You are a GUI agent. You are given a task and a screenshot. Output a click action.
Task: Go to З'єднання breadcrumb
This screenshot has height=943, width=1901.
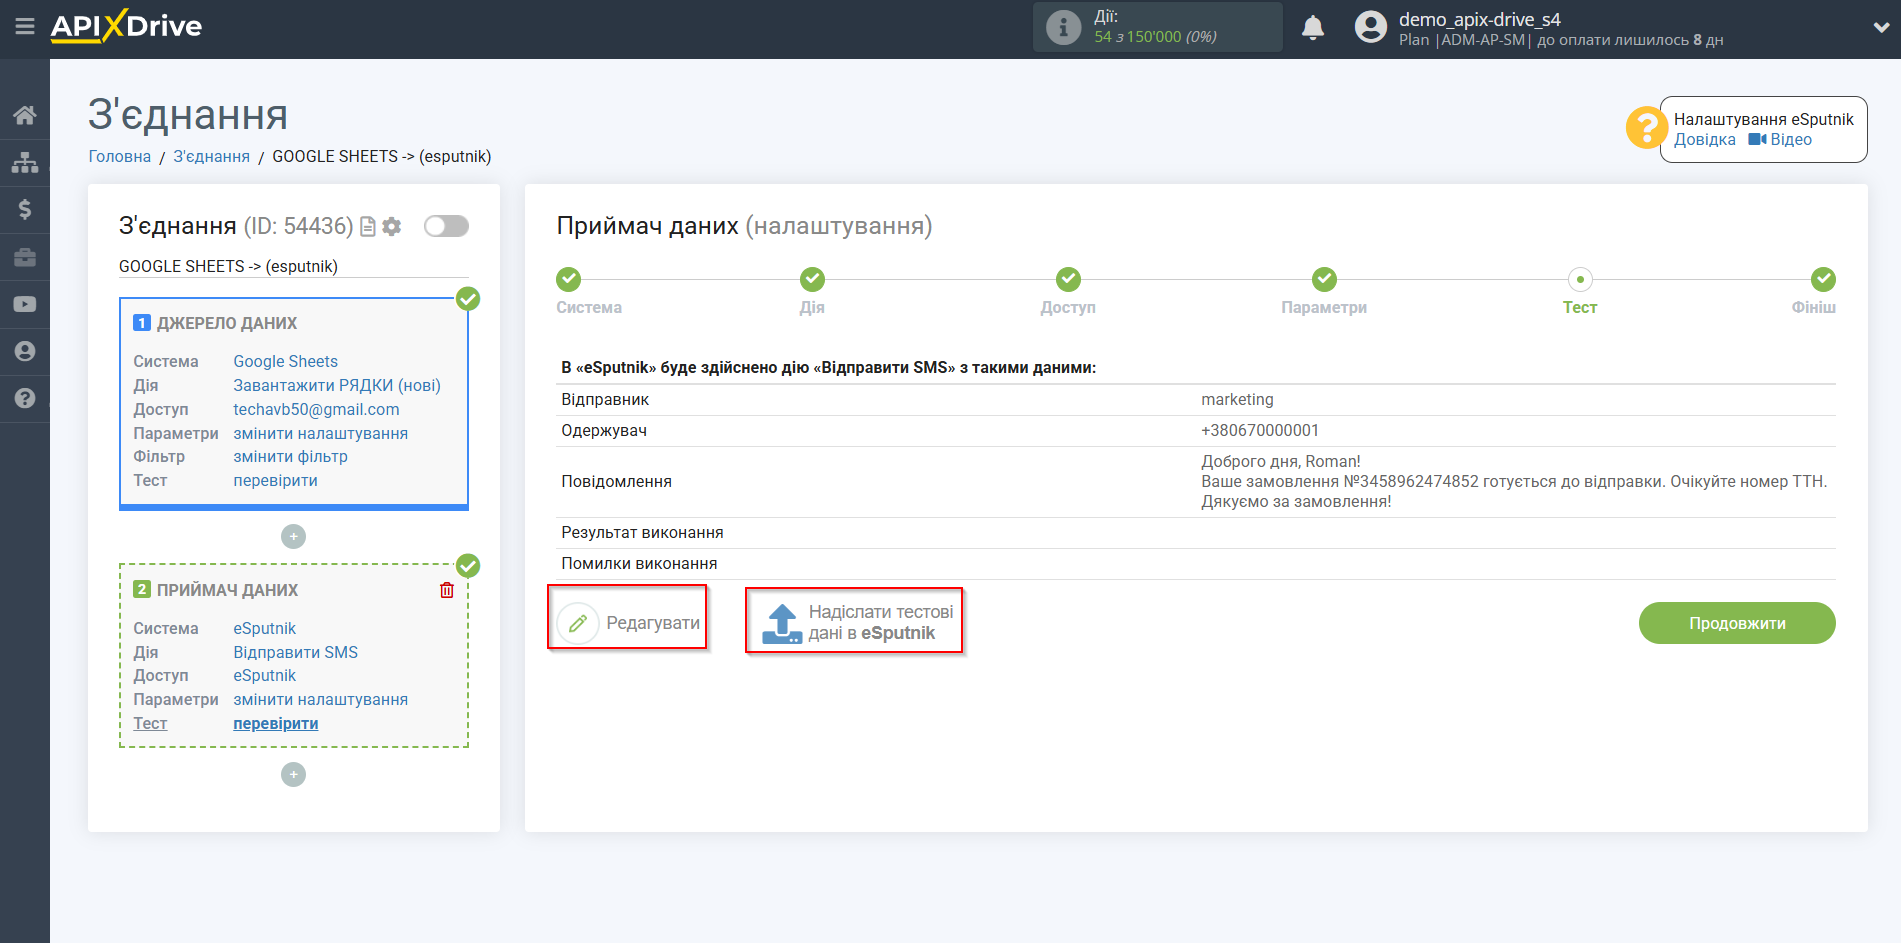pos(212,156)
